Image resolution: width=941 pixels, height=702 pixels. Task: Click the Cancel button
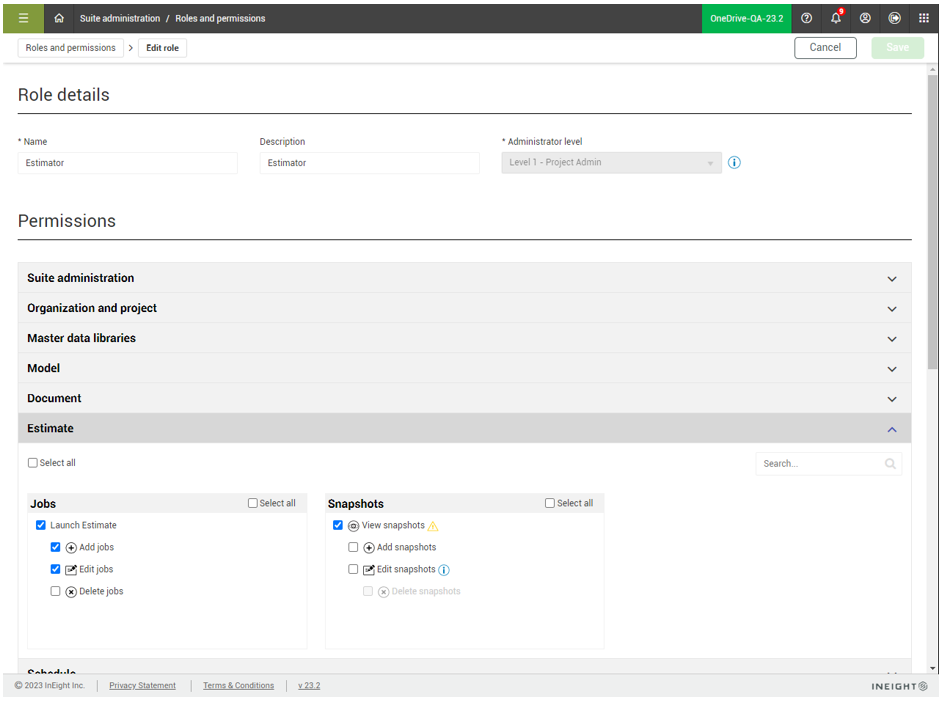[x=825, y=48]
